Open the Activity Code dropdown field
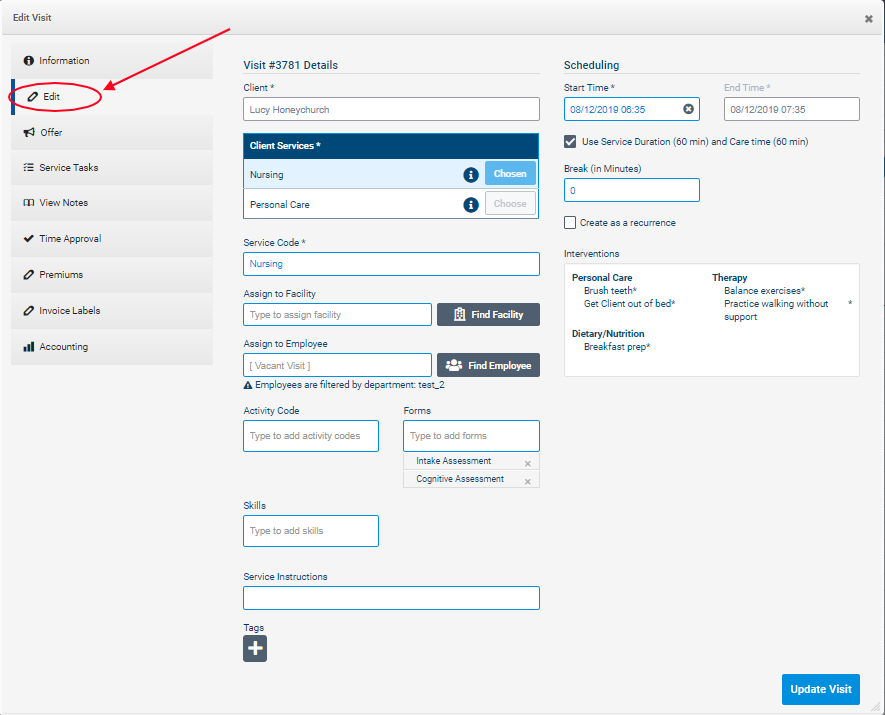This screenshot has height=715, width=885. (310, 436)
